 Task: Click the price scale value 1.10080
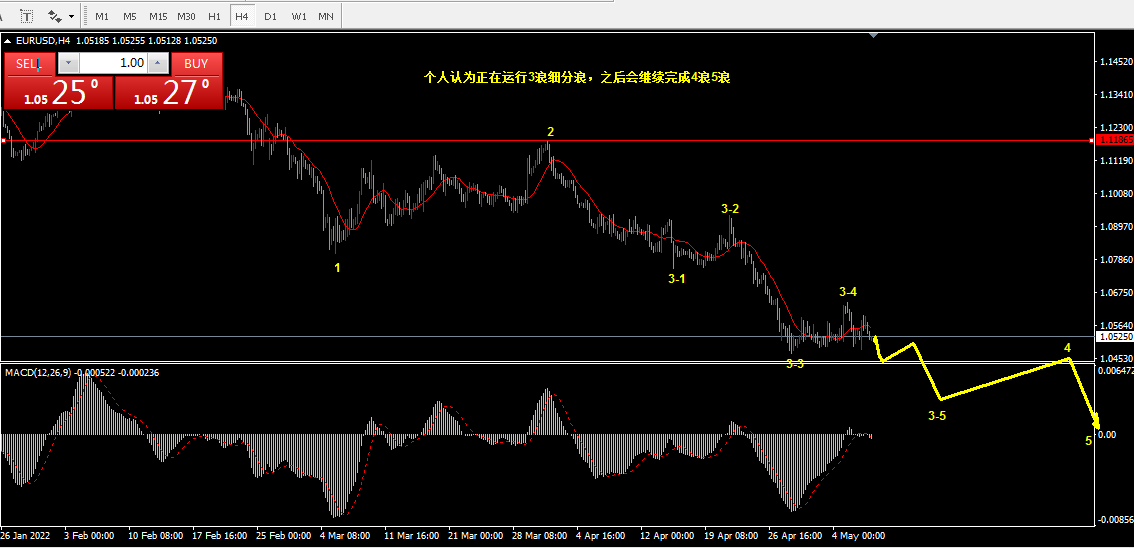tap(1116, 194)
